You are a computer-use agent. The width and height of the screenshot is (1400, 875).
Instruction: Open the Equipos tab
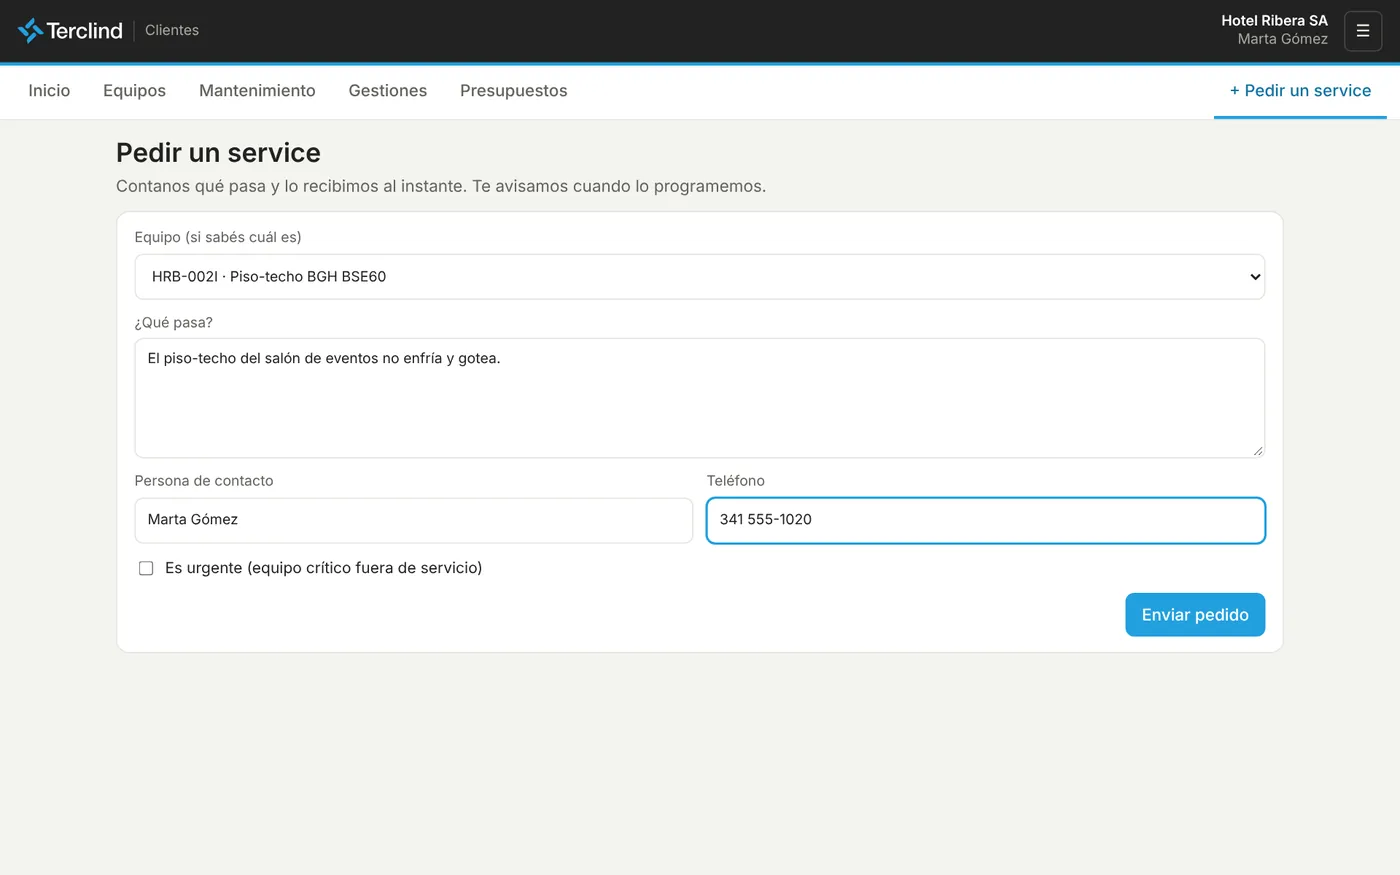[x=134, y=91]
